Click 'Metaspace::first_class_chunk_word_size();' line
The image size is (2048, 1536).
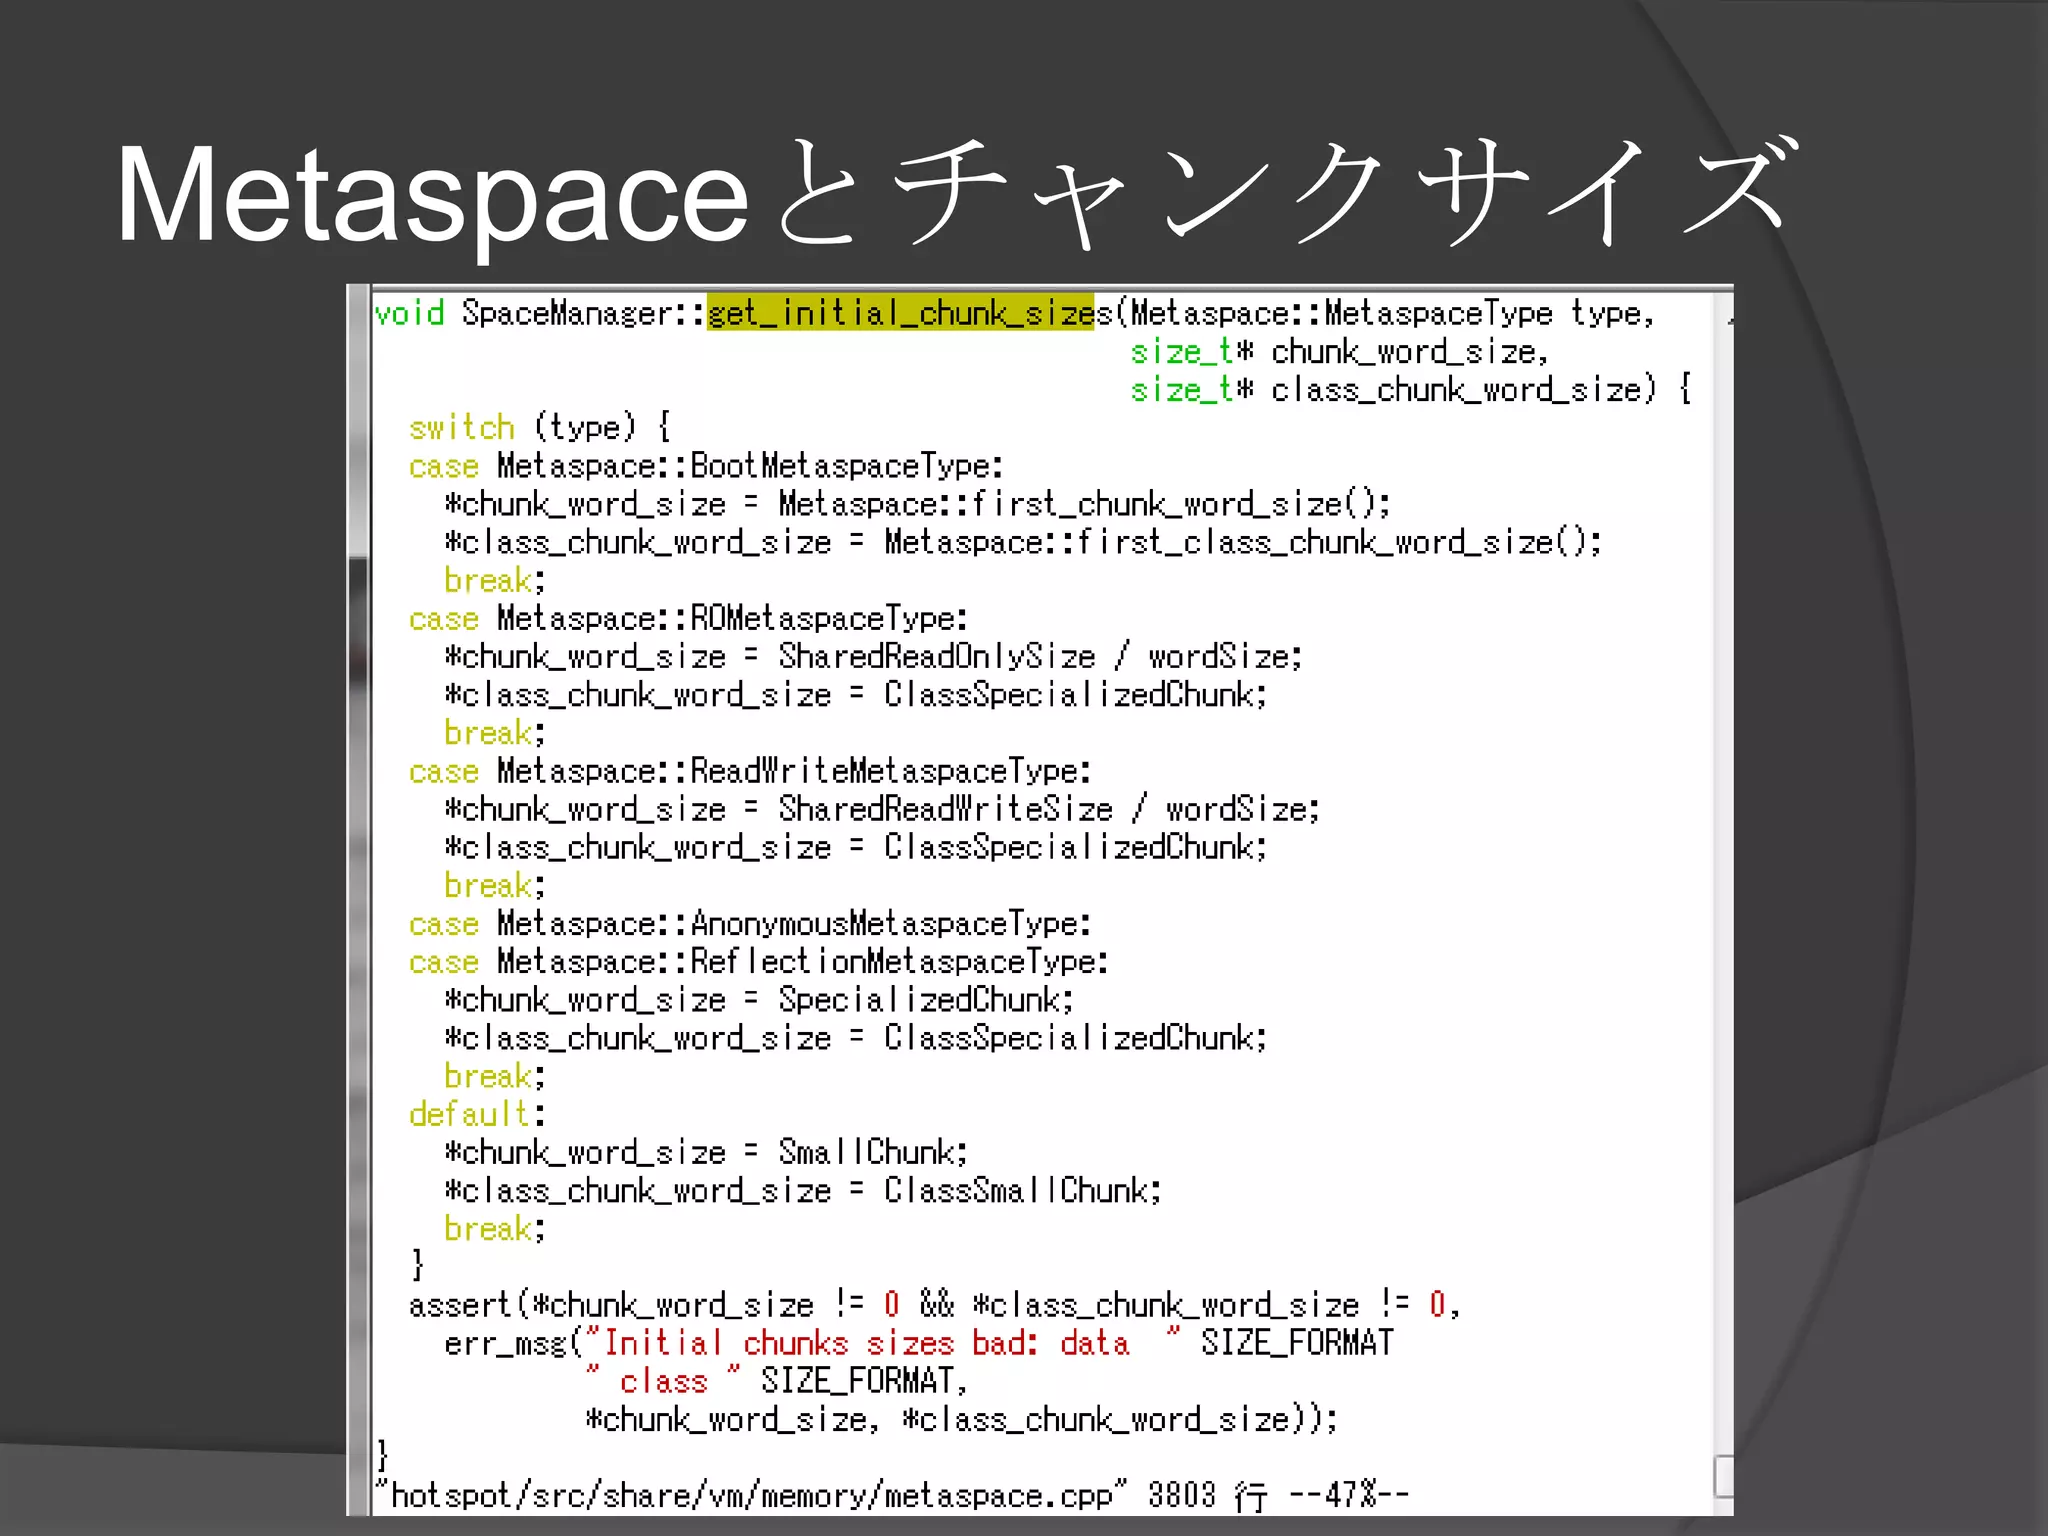(x=1023, y=542)
